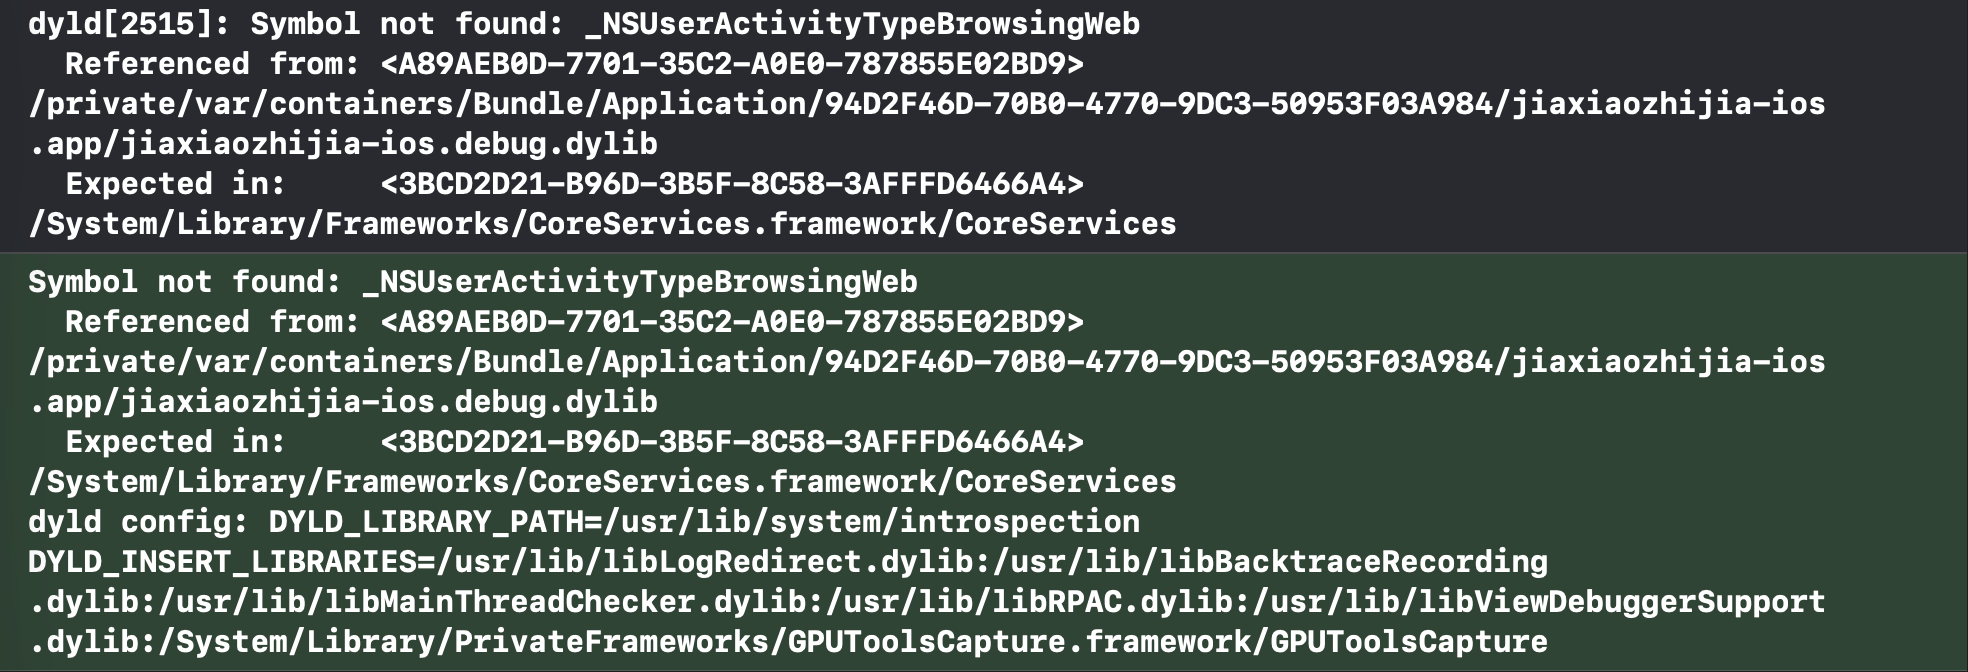Screen dimensions: 1968x672
Task: Click the CoreServices framework path in green block
Action: click(x=602, y=482)
